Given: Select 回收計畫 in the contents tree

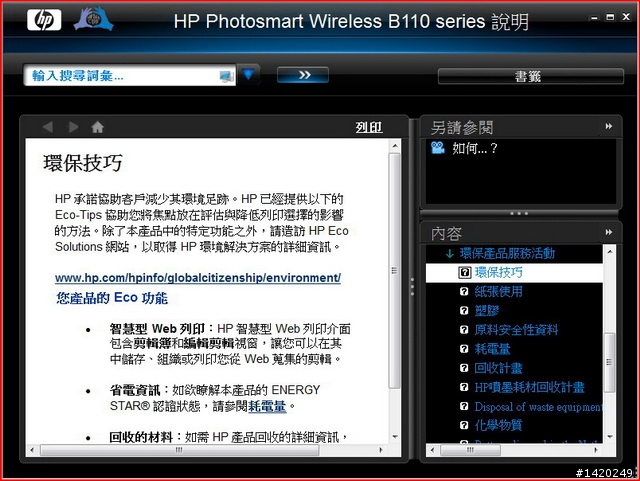Looking at the screenshot, I should click(x=498, y=368).
